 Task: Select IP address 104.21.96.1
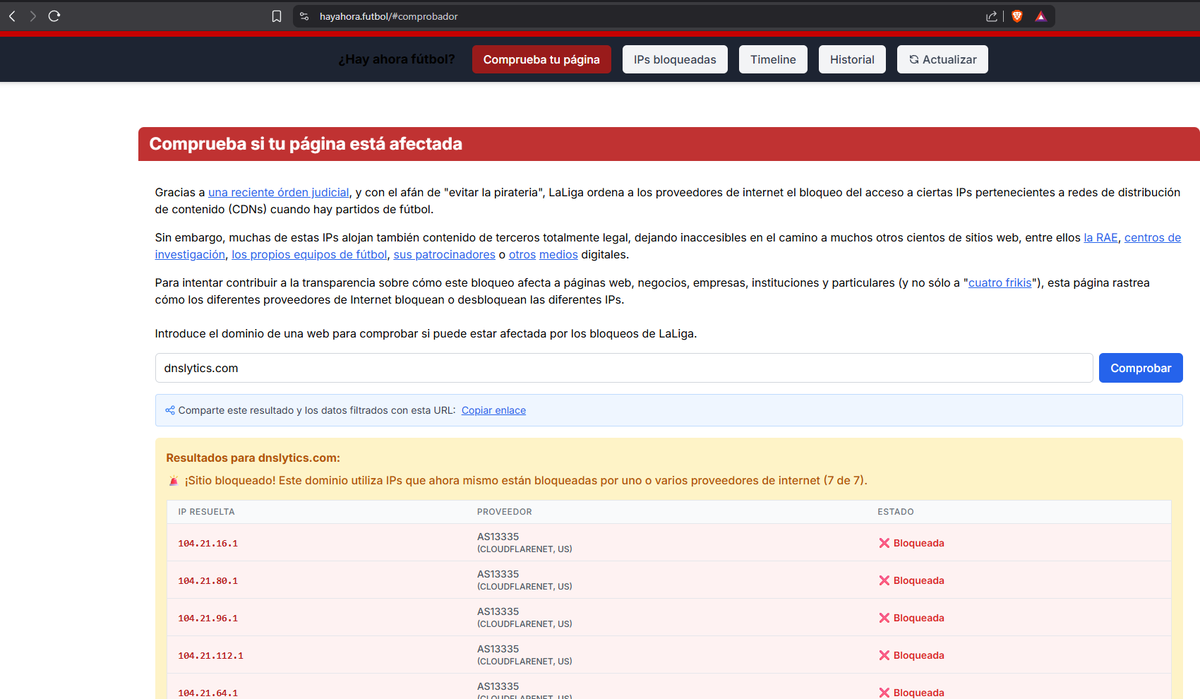208,619
